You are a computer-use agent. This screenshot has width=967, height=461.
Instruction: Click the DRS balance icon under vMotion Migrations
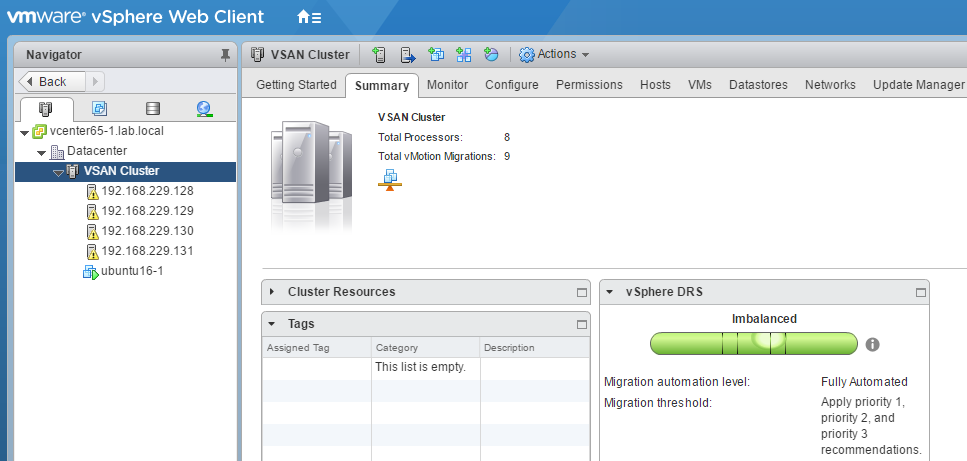pyautogui.click(x=390, y=179)
